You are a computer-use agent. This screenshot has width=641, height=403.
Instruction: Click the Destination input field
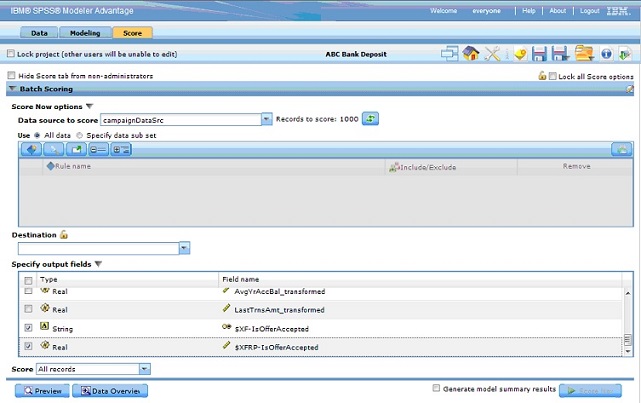point(99,248)
